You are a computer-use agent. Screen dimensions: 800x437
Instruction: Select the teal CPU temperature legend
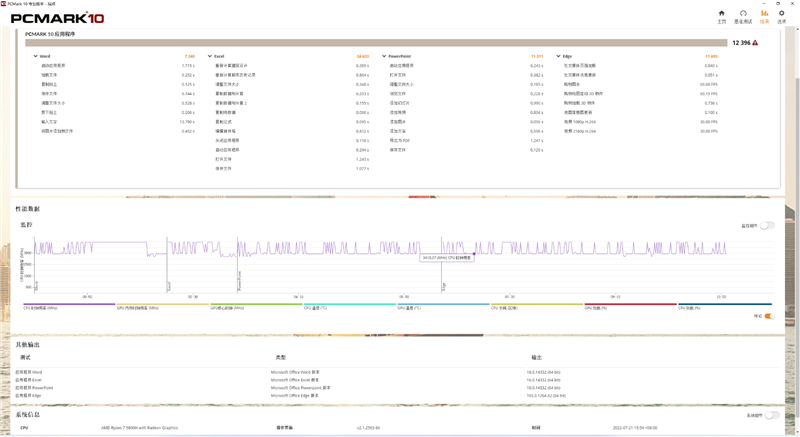pyautogui.click(x=350, y=306)
